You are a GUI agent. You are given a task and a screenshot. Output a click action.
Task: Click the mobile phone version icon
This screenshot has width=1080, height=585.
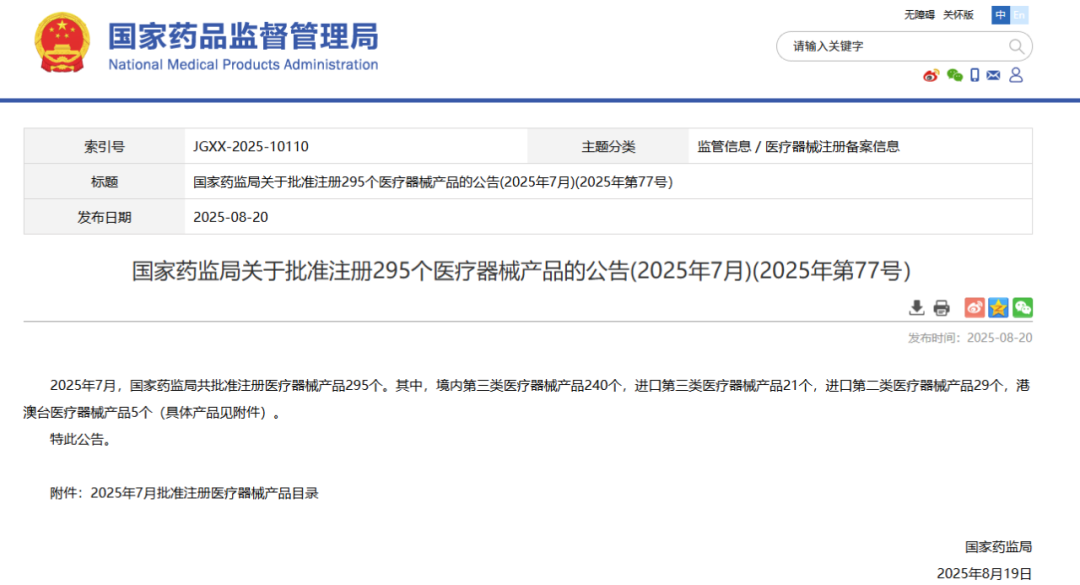(x=974, y=75)
